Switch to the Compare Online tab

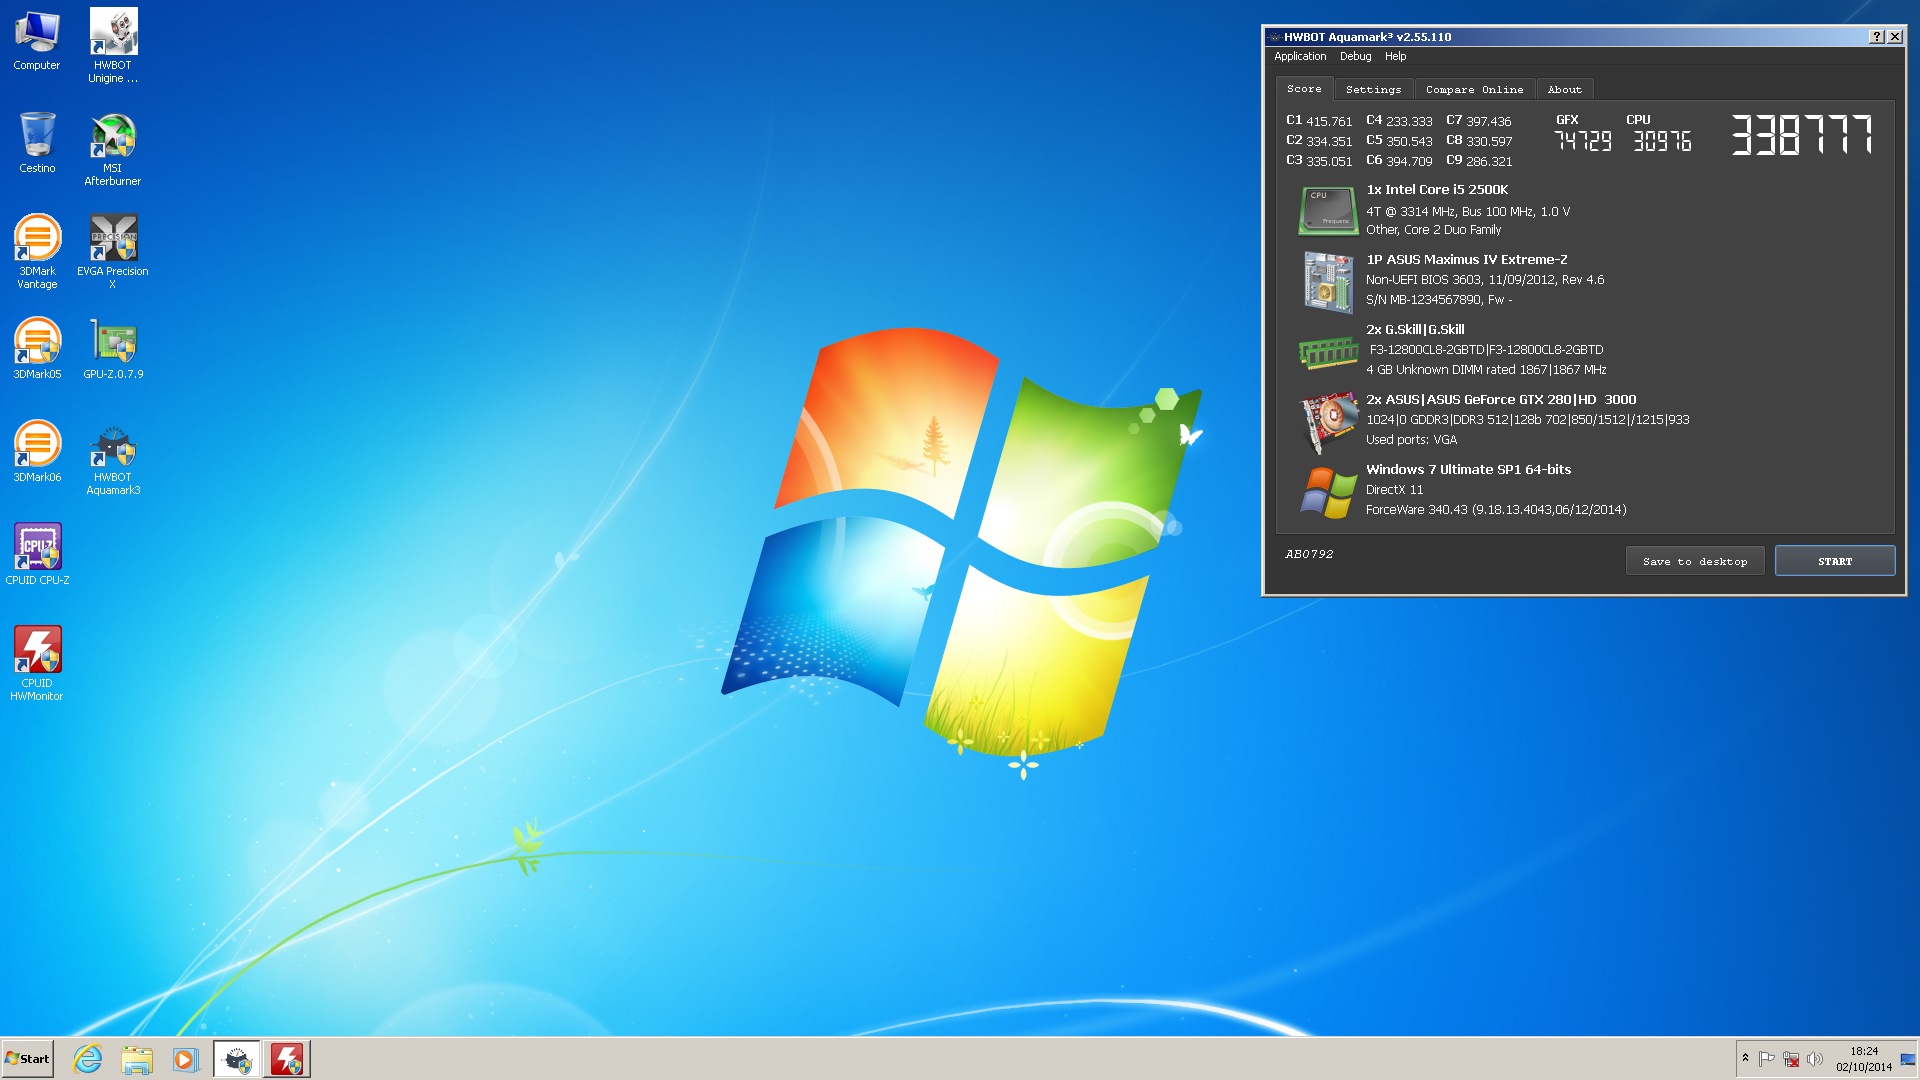[1474, 90]
